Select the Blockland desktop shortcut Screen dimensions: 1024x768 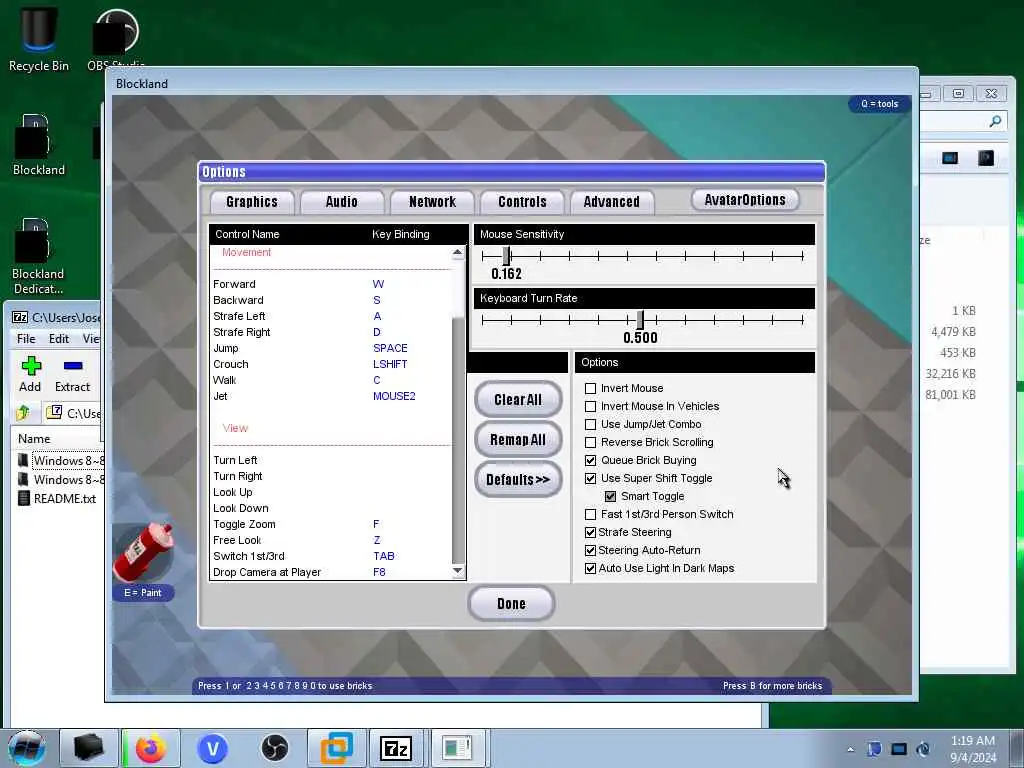tap(39, 145)
